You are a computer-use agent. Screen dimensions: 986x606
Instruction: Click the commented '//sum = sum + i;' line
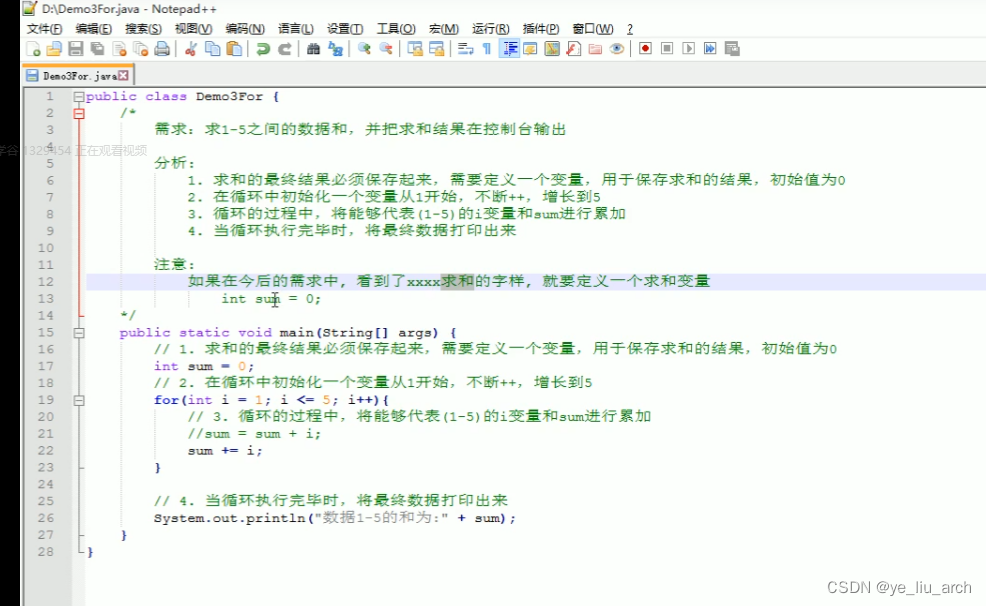[x=254, y=434]
